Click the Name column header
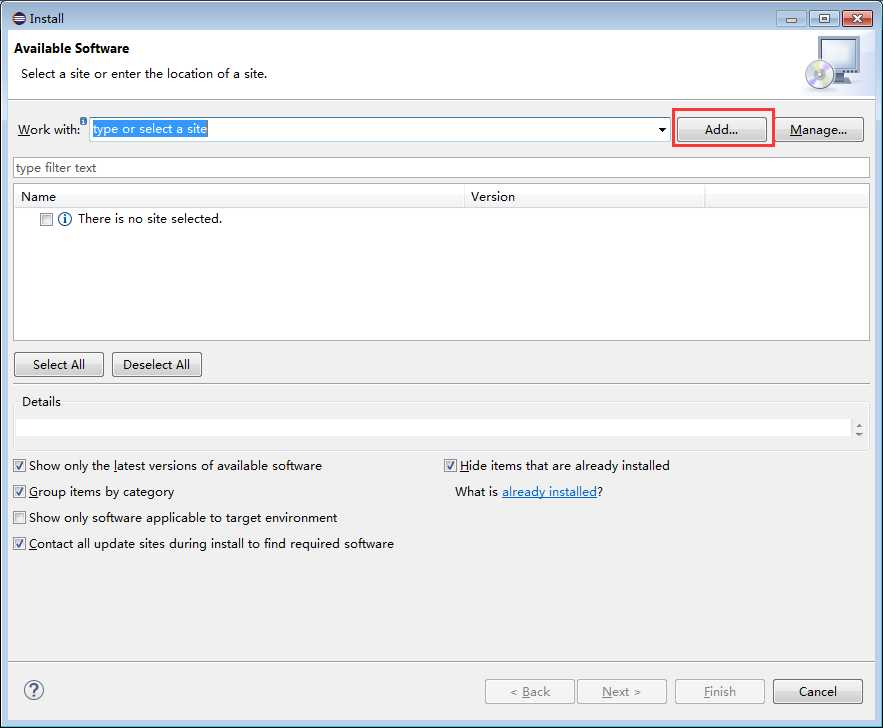The height and width of the screenshot is (728, 883). (x=239, y=196)
